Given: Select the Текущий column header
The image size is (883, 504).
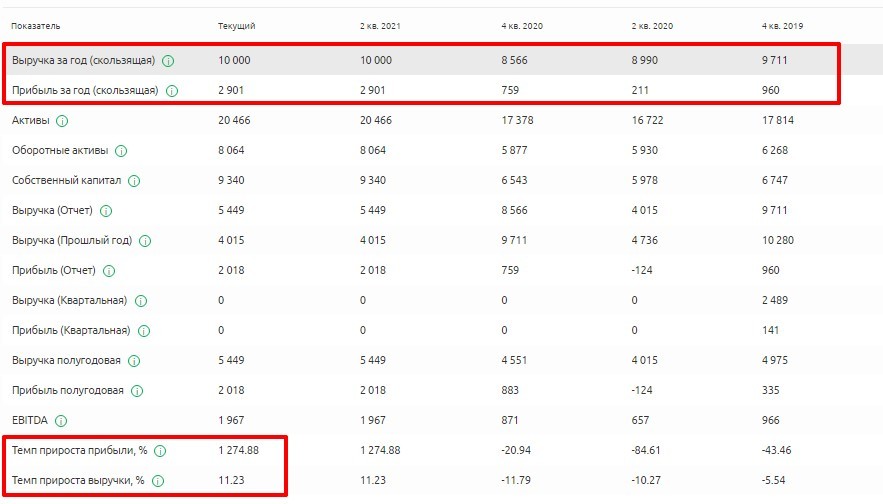Looking at the screenshot, I should 236,24.
